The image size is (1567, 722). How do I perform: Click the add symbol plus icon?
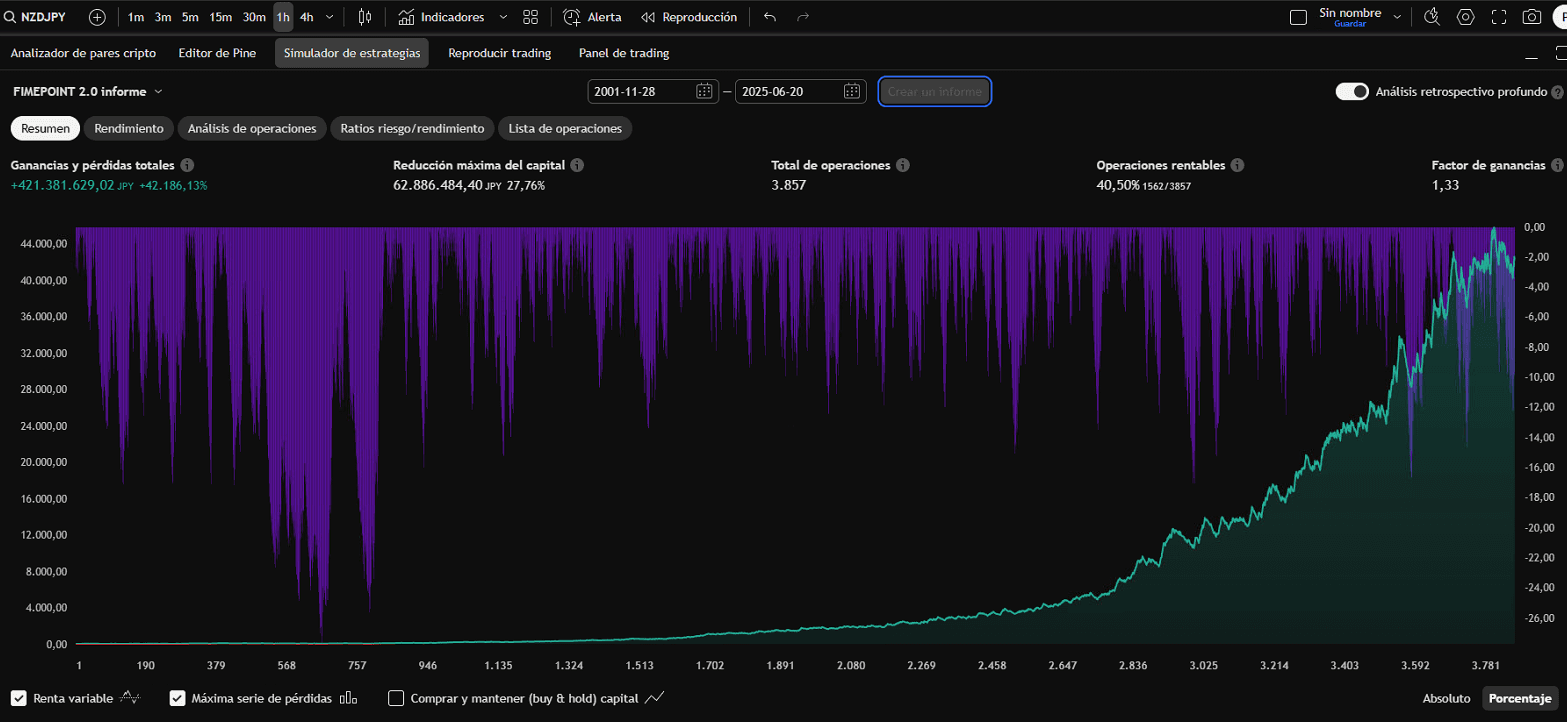point(97,17)
